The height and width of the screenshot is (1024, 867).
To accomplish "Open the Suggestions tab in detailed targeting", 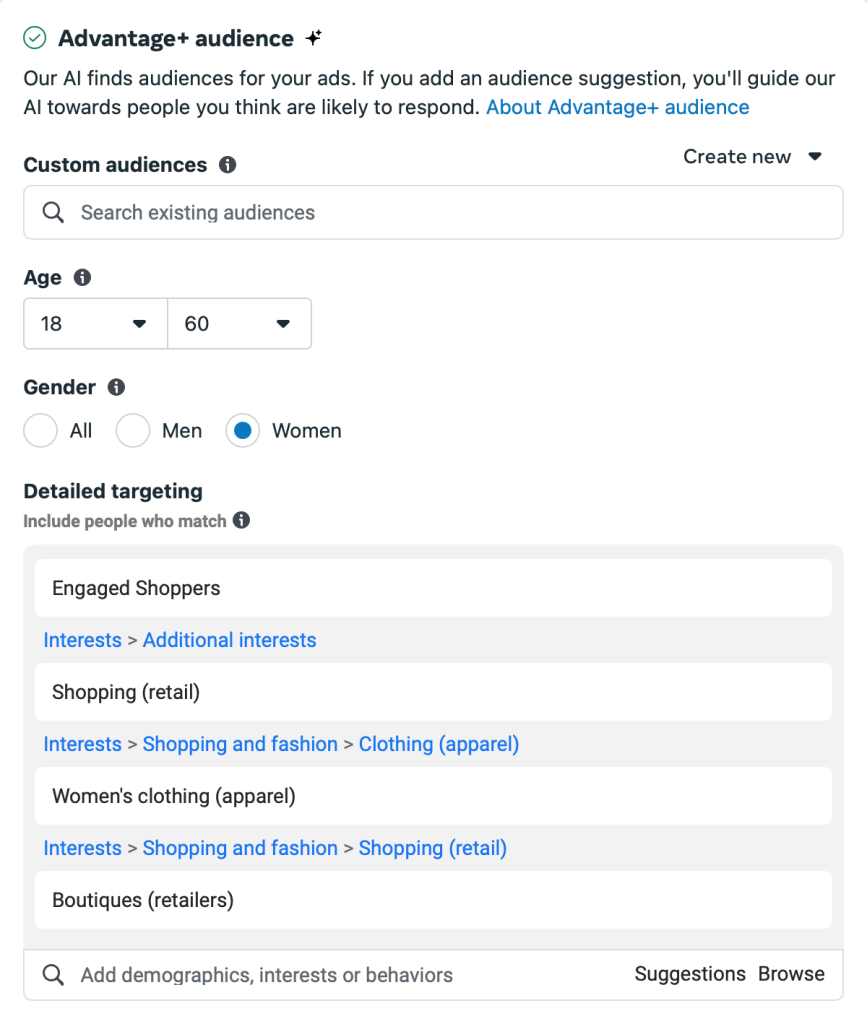I will 690,974.
